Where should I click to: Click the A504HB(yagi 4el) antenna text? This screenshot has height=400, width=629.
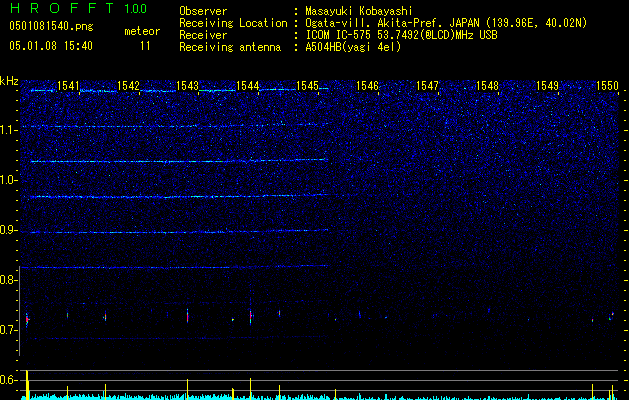pos(353,47)
